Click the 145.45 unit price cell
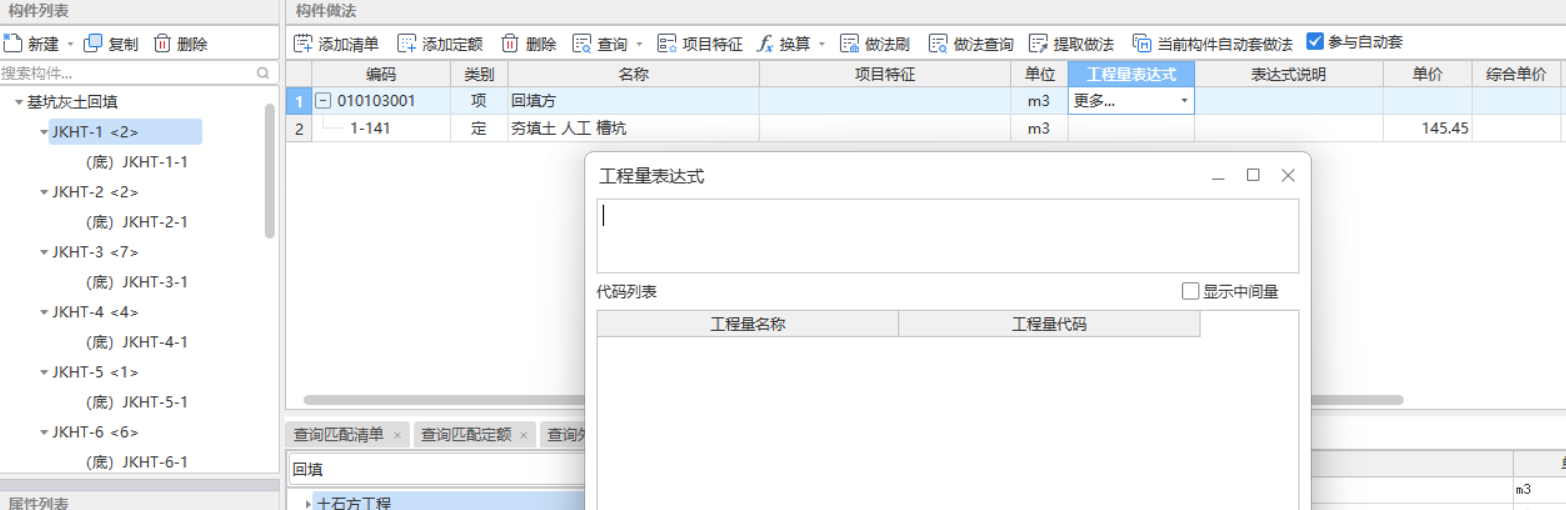The image size is (1566, 510). tap(1428, 128)
